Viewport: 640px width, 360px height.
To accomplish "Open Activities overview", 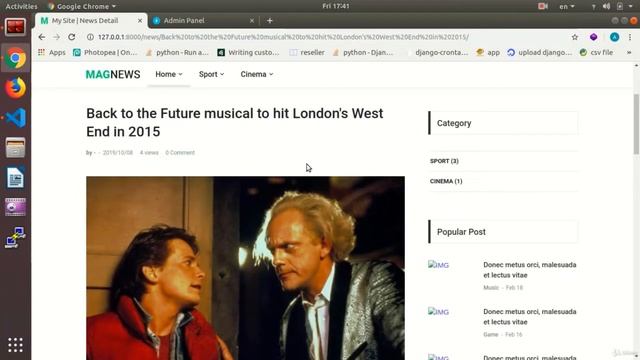I will tap(21, 6).
